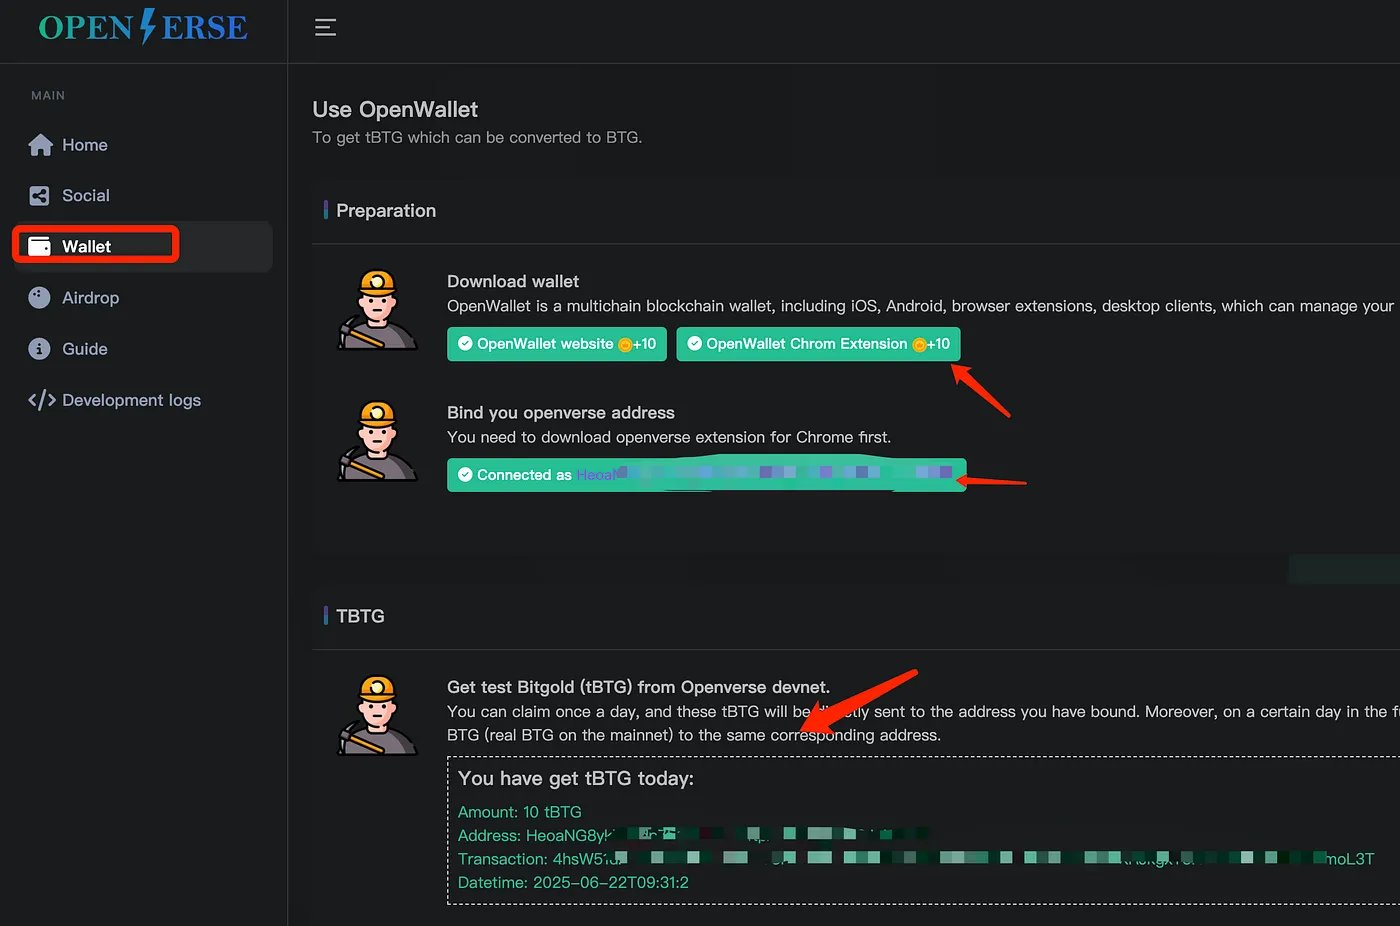
Task: Click the Connected as address button
Action: tap(706, 474)
